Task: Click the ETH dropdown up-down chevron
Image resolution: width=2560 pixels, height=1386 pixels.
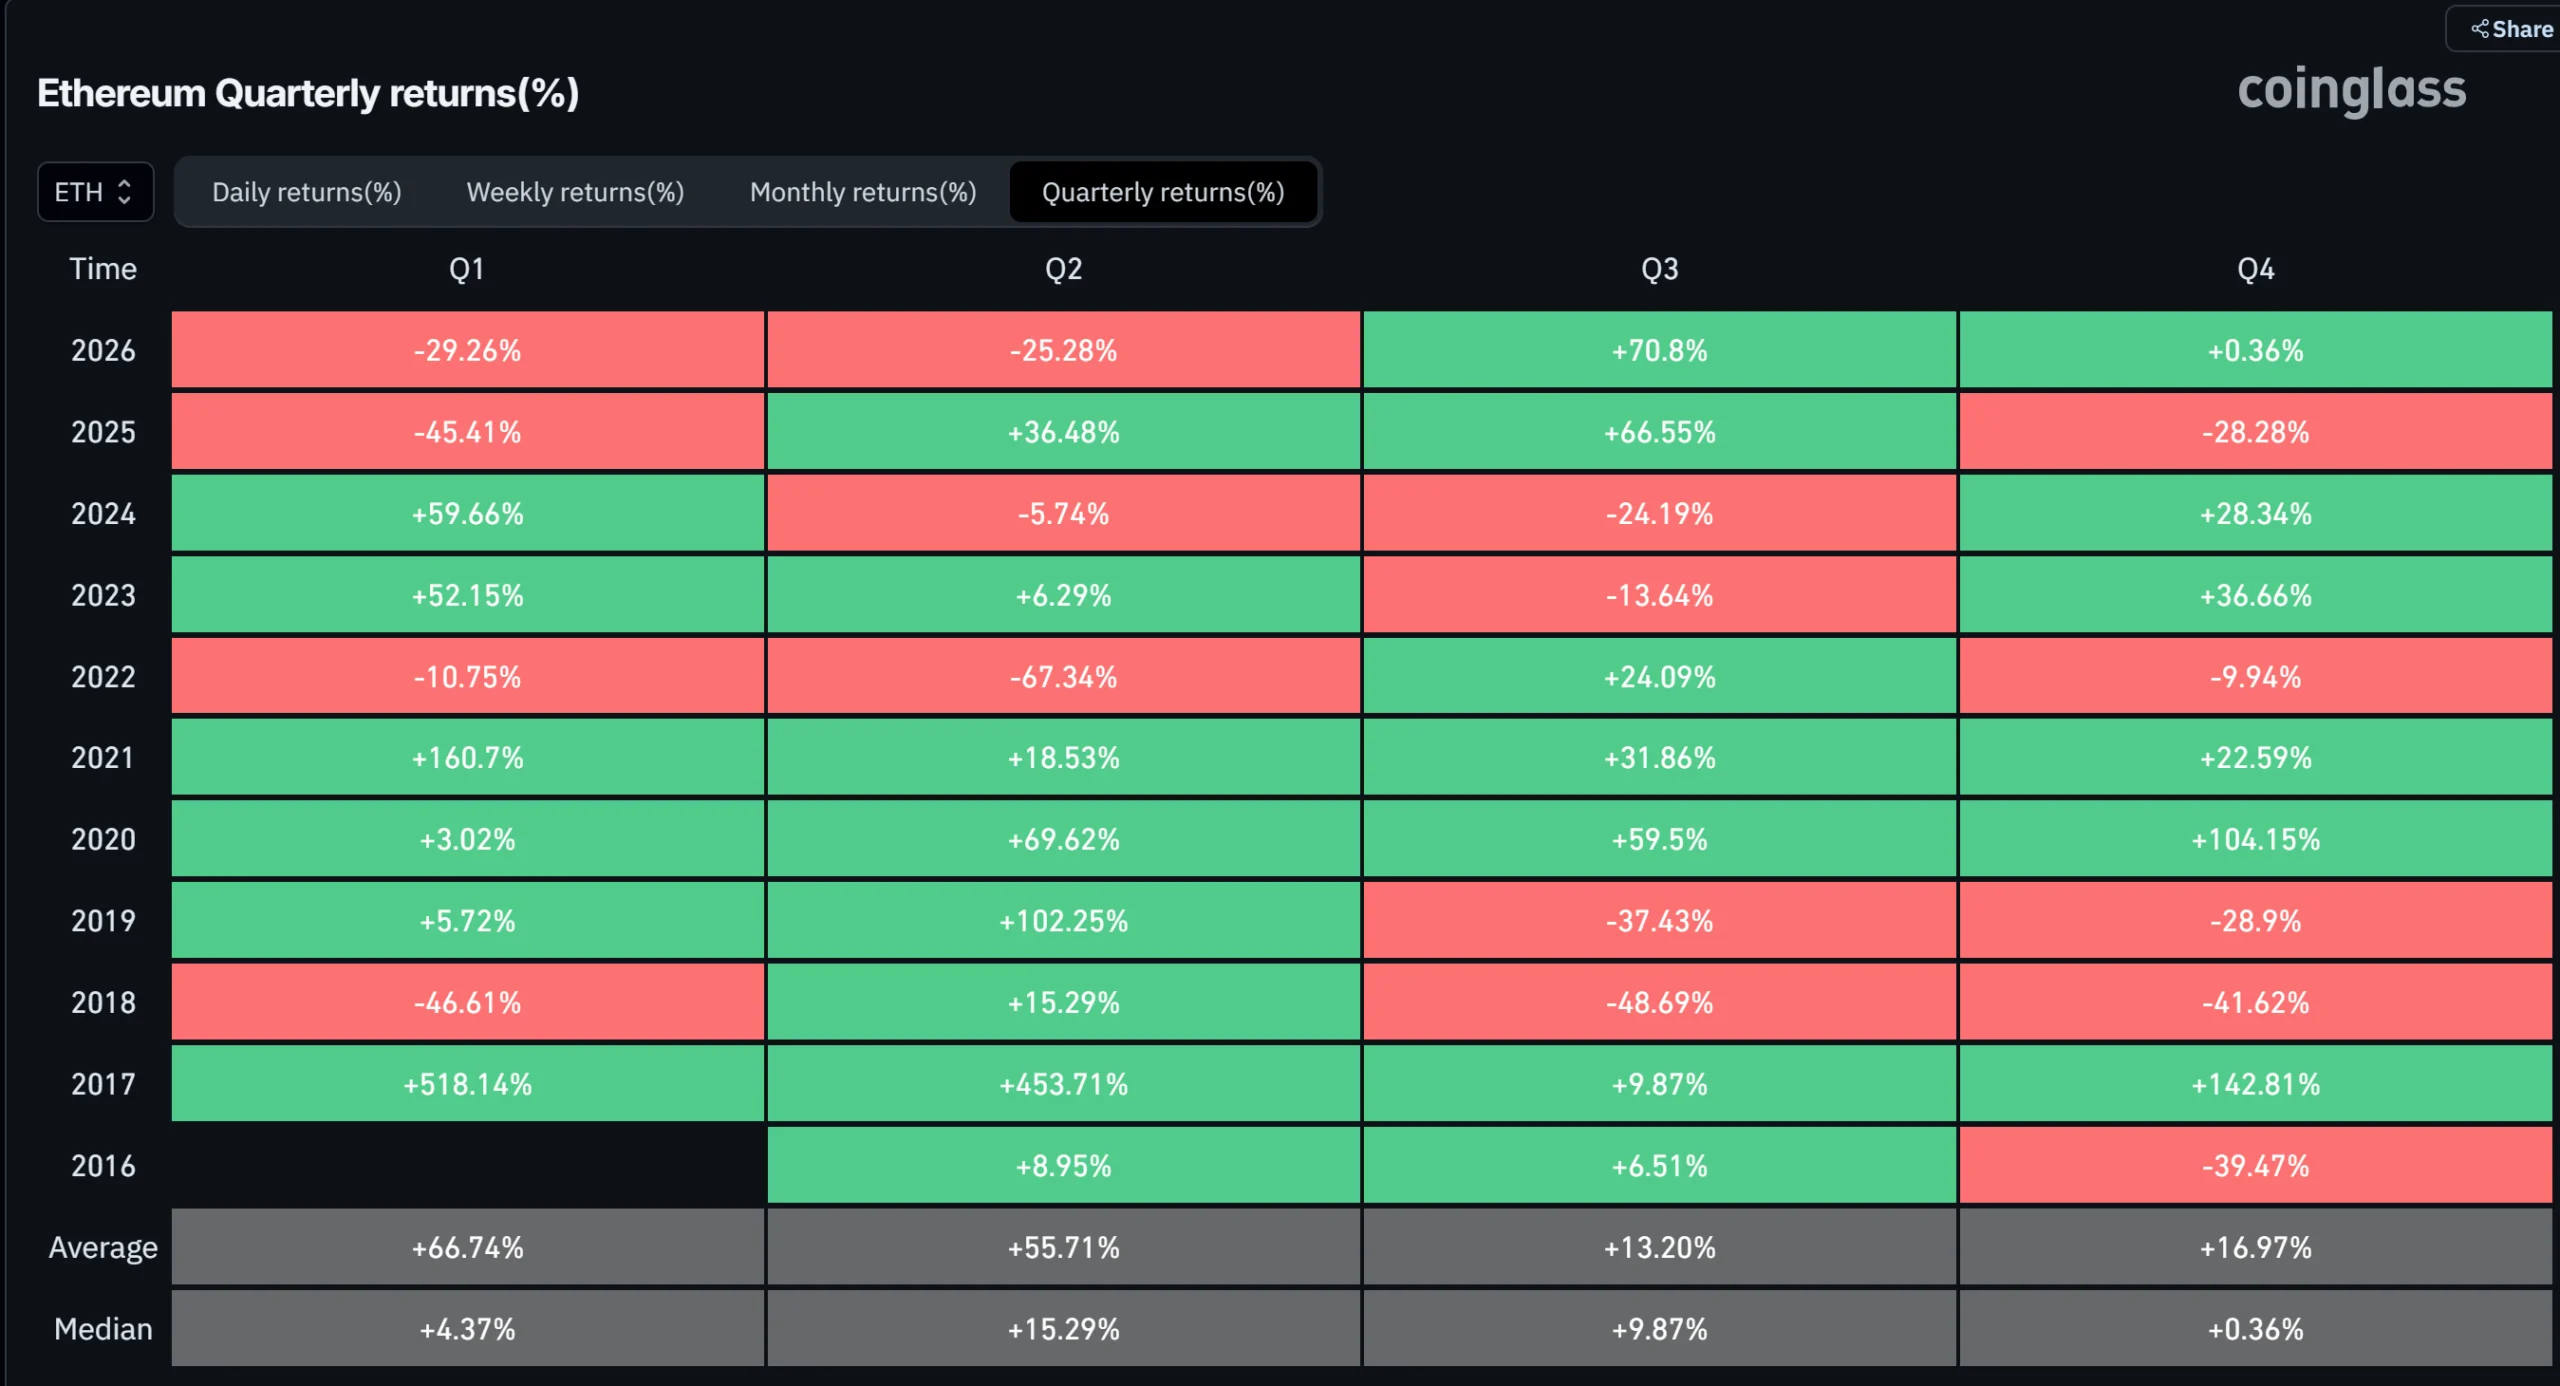Action: click(124, 191)
